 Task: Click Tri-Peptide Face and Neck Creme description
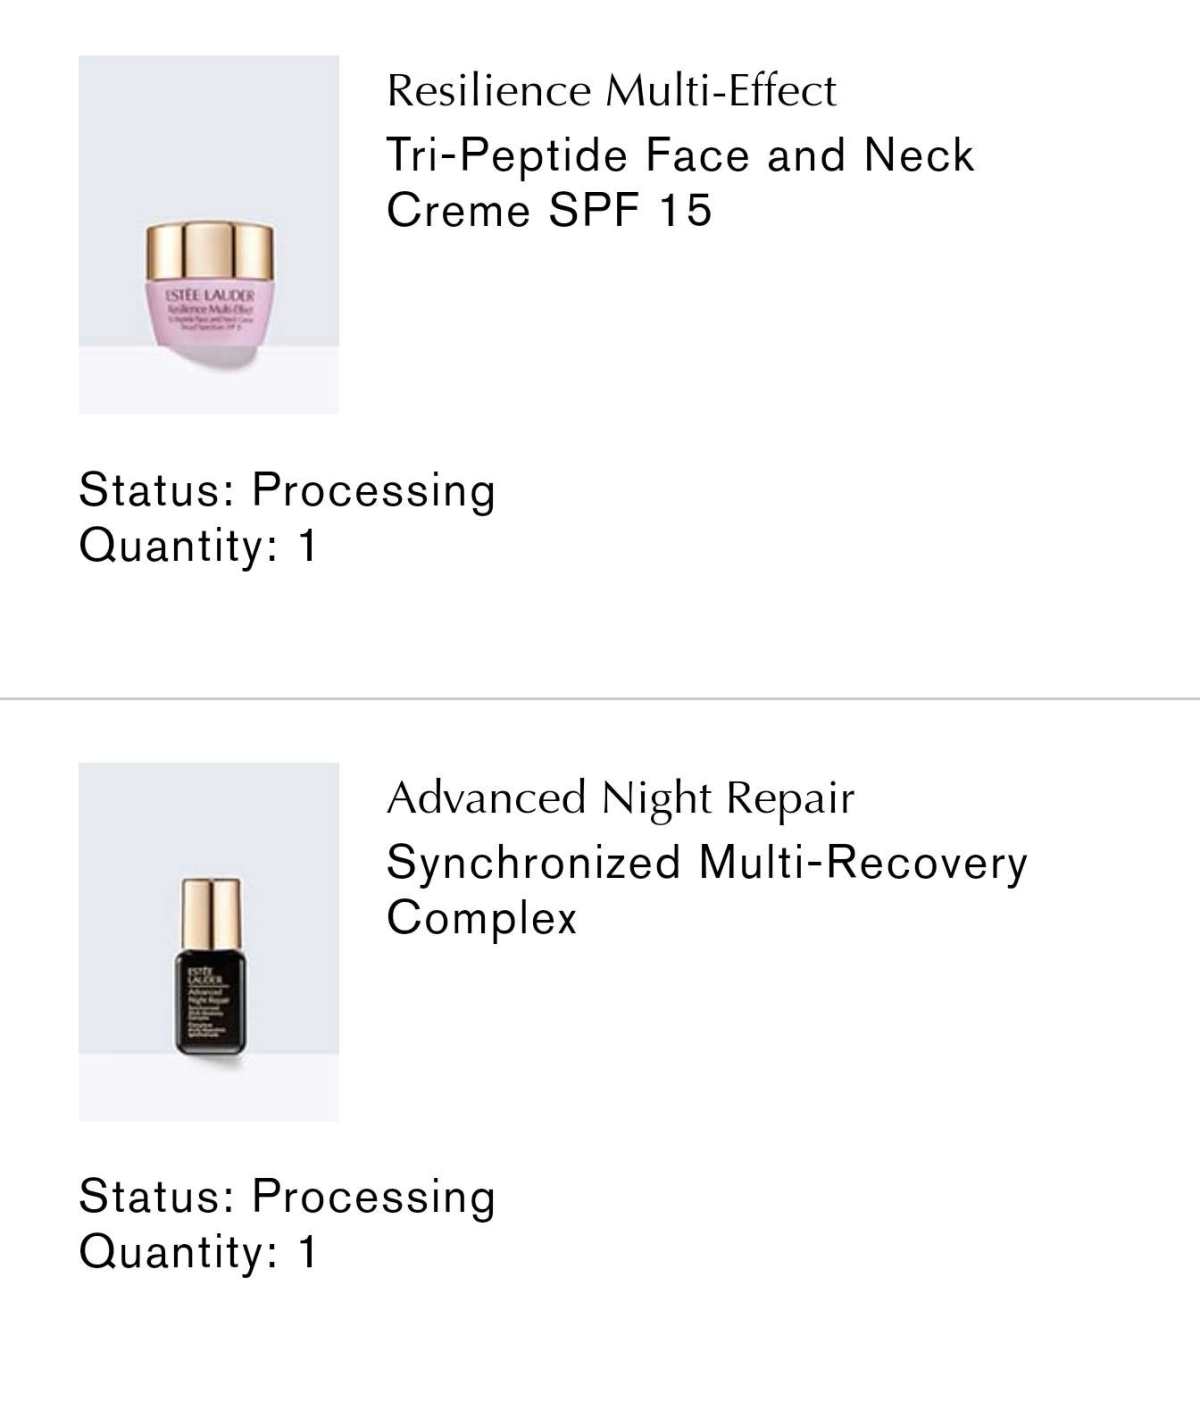[680, 183]
